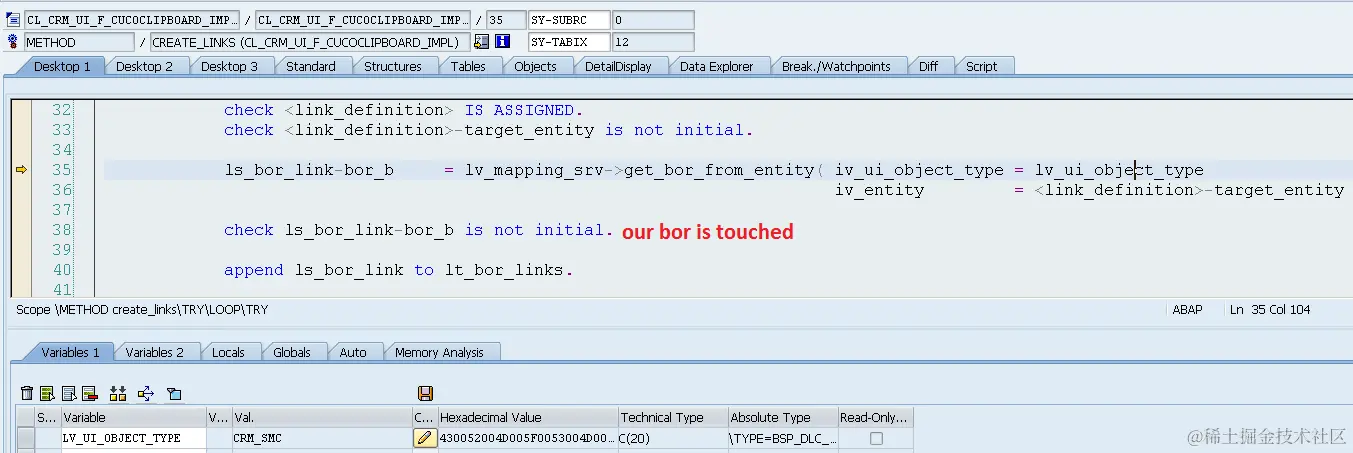Switch to Desktop 1 tab
Image resolution: width=1353 pixels, height=453 pixels.
62,66
